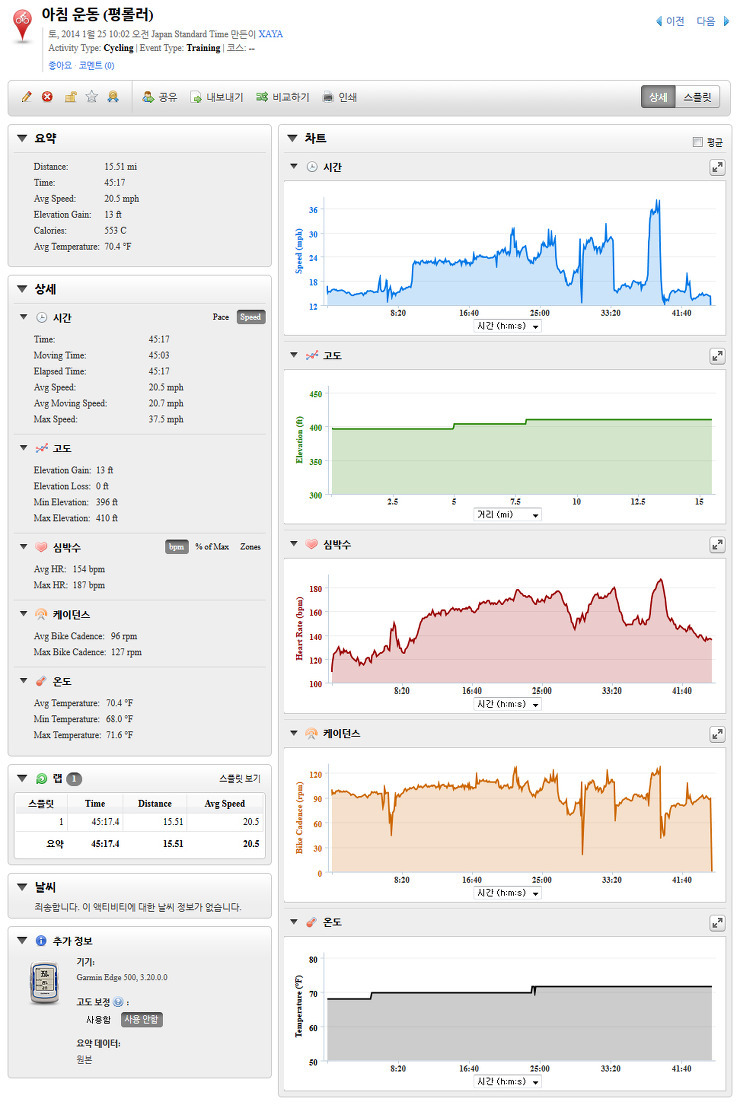Export the activity with 내보내기

click(x=216, y=97)
